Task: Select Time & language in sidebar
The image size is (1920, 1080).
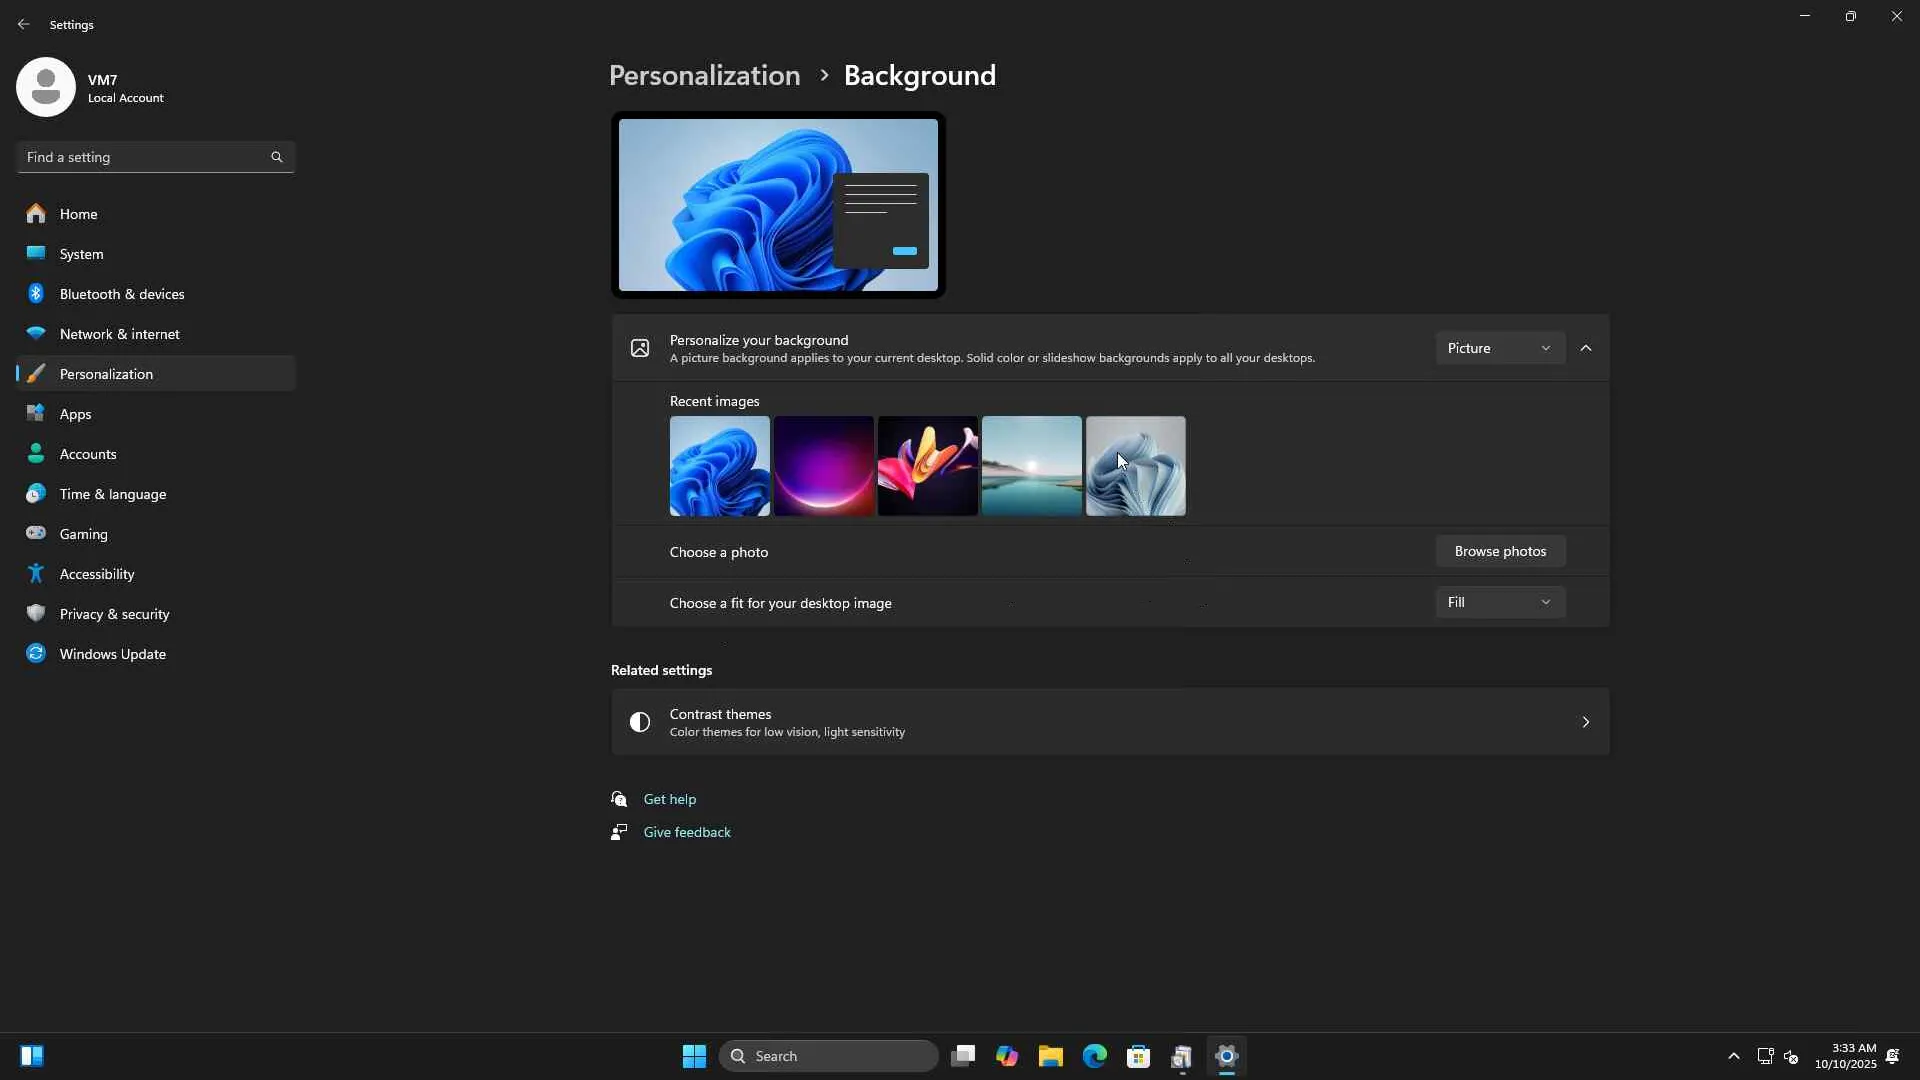Action: (112, 494)
